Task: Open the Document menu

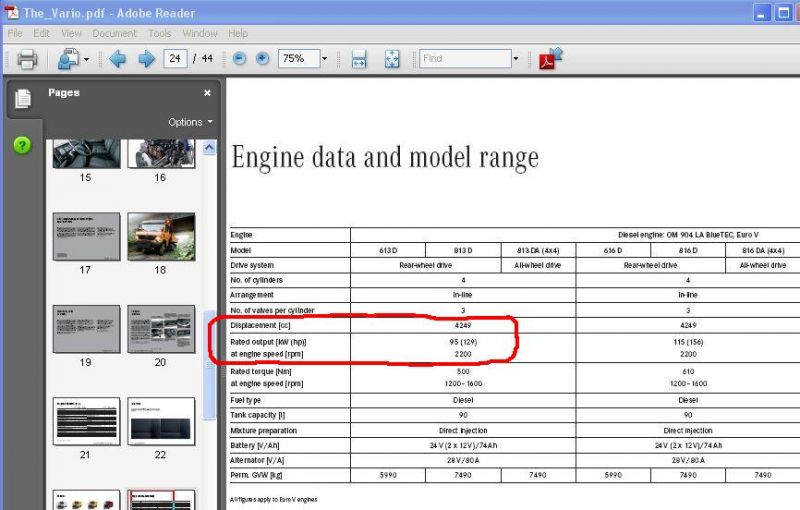Action: coord(114,33)
